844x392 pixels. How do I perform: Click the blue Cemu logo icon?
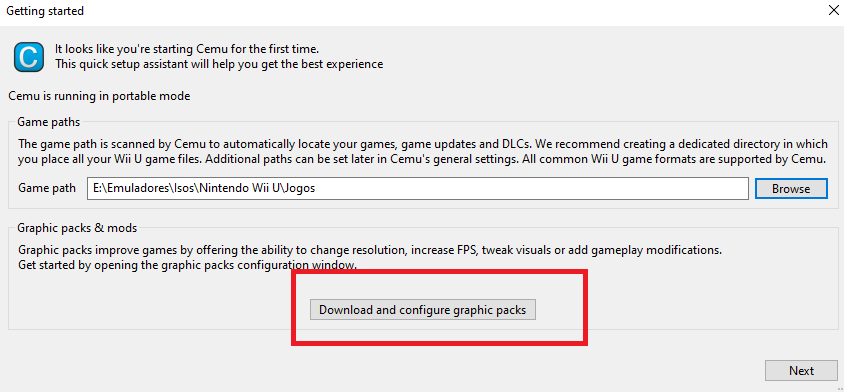coord(28,57)
